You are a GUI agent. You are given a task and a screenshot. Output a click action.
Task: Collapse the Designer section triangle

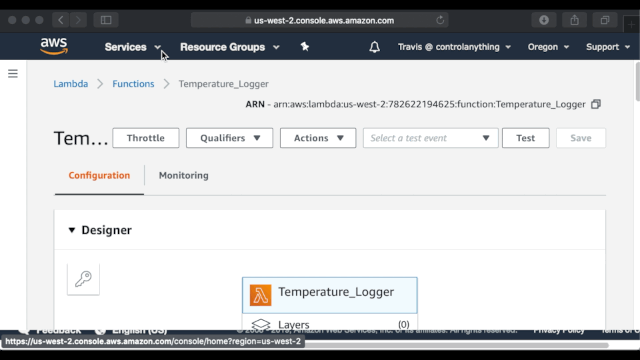72,230
